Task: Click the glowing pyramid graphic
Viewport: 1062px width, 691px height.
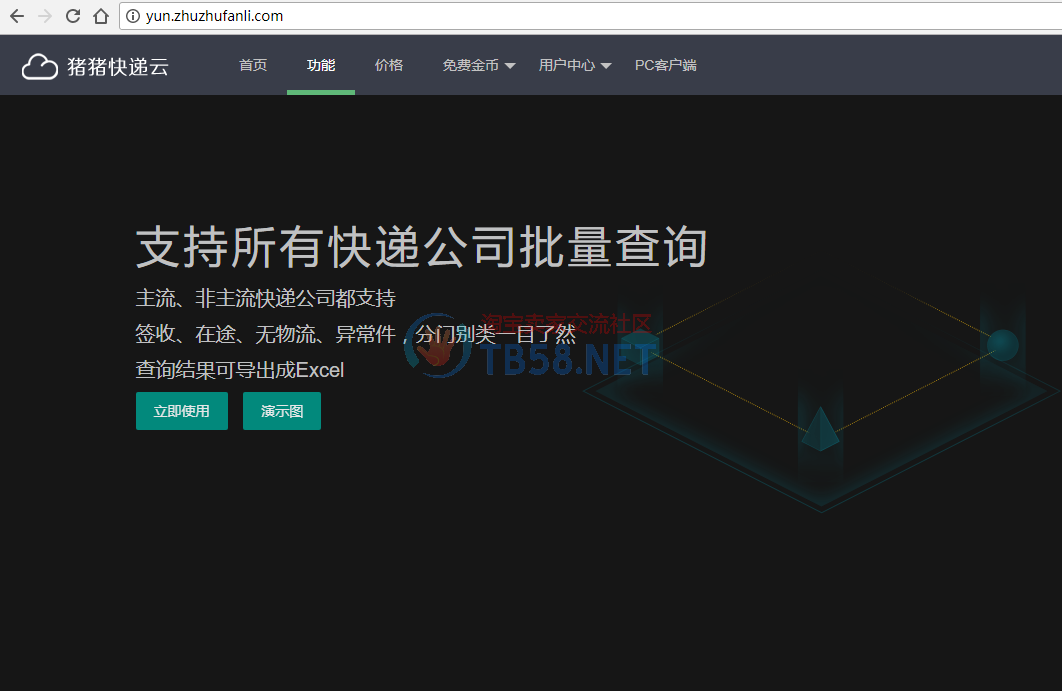Action: 820,429
